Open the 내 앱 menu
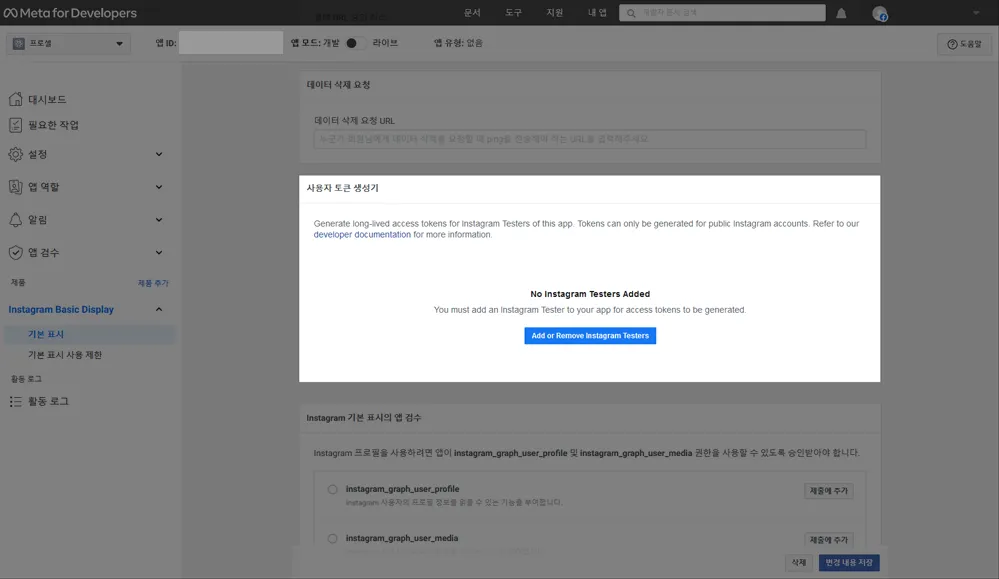This screenshot has height=579, width=999. pyautogui.click(x=597, y=13)
